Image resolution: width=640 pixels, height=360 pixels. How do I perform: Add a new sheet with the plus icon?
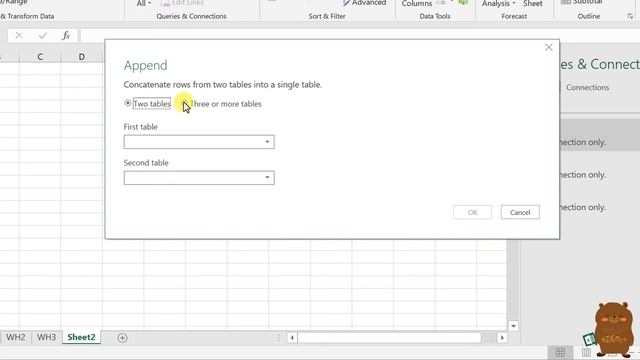pyautogui.click(x=122, y=338)
